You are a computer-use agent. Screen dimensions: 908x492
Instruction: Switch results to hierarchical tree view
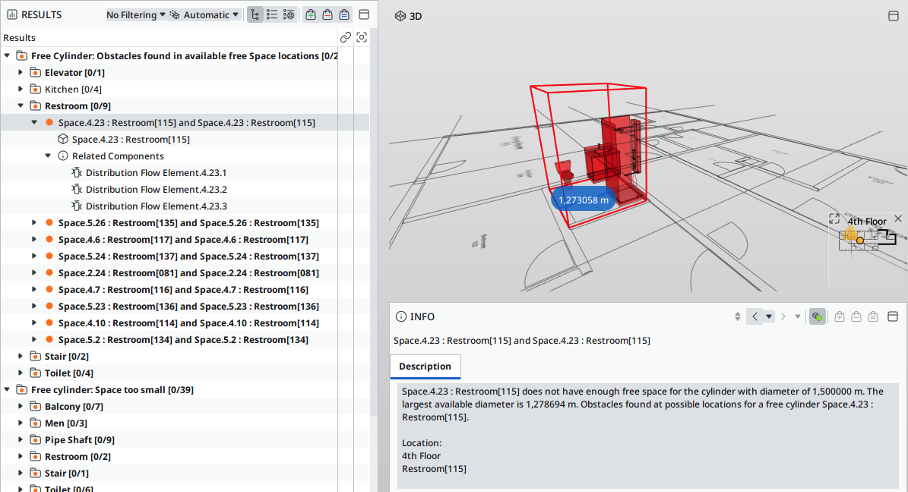tap(255, 14)
